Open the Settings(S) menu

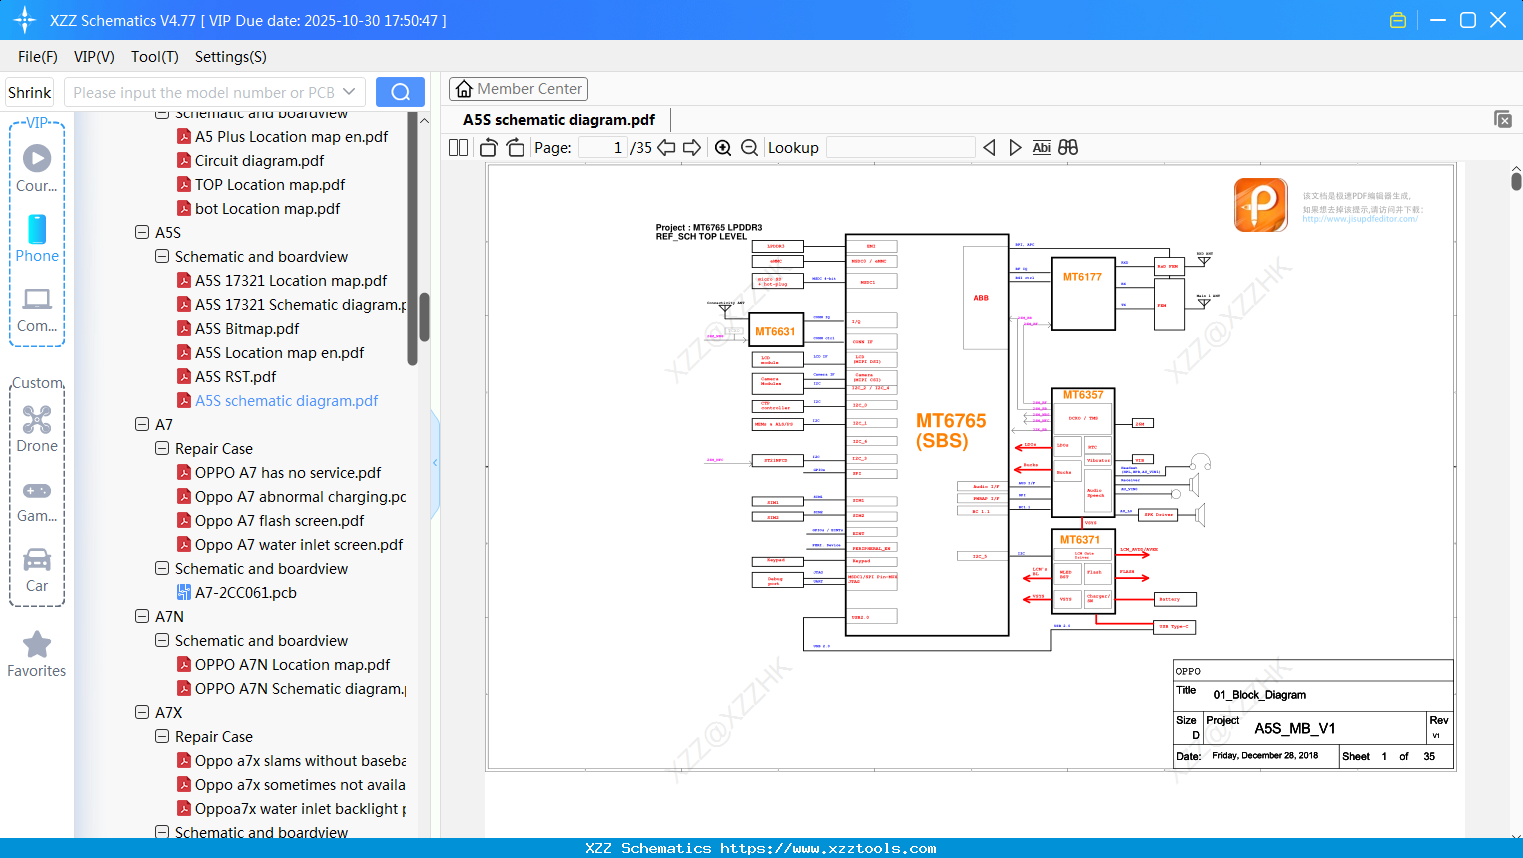point(230,57)
